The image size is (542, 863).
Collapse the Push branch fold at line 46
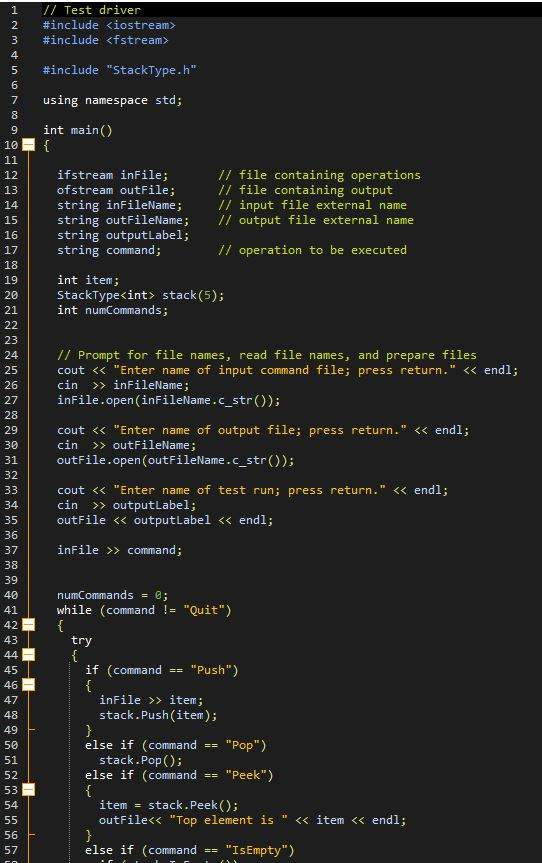pyautogui.click(x=28, y=685)
